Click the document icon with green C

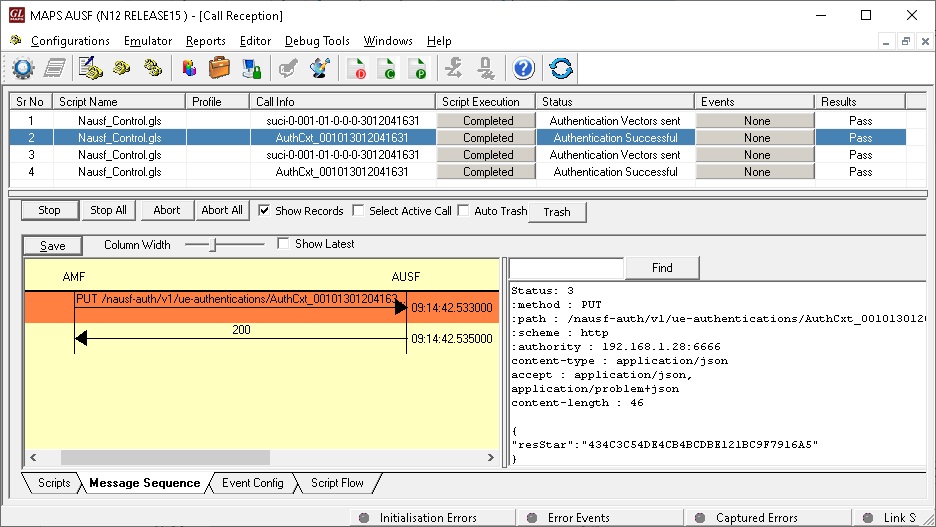(x=387, y=68)
